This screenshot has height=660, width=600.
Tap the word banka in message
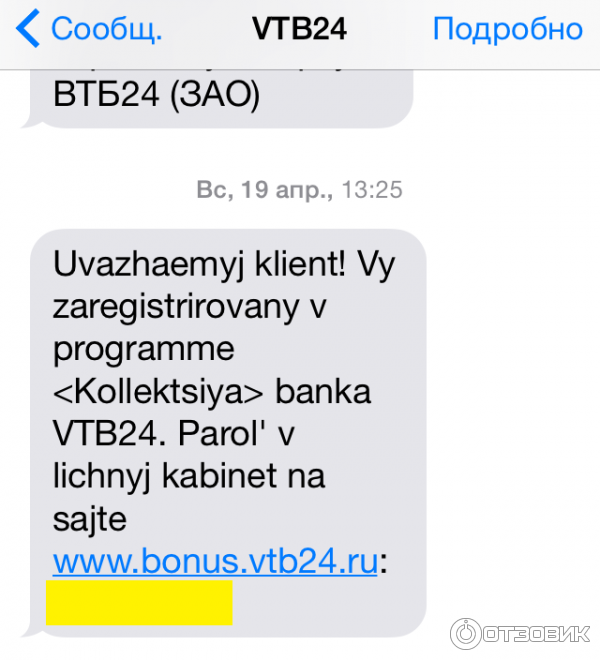coord(323,392)
